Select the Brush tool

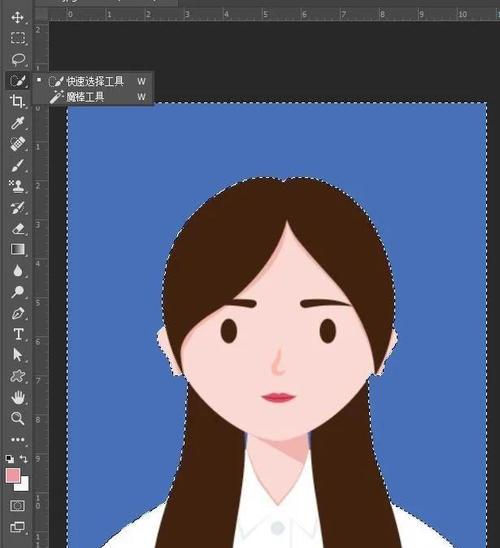coord(17,165)
